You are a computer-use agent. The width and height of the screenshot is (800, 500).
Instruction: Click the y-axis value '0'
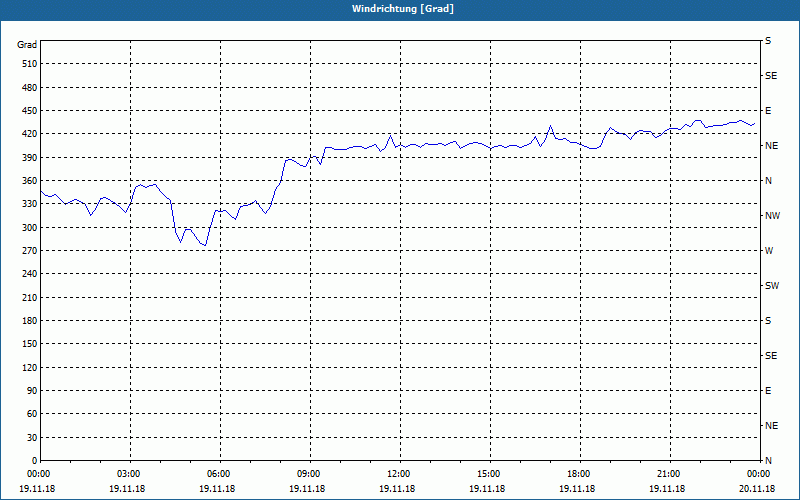[x=34, y=461]
